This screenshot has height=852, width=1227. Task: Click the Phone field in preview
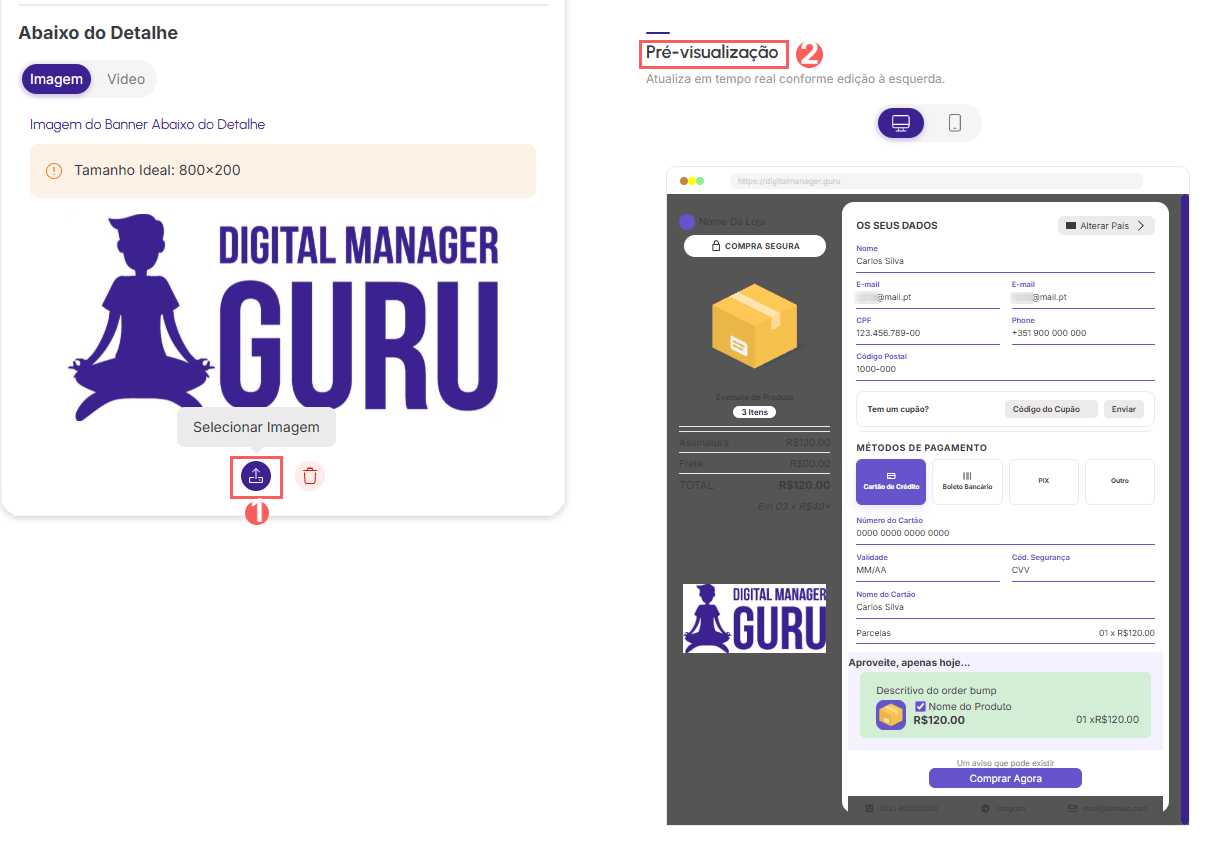click(1083, 329)
